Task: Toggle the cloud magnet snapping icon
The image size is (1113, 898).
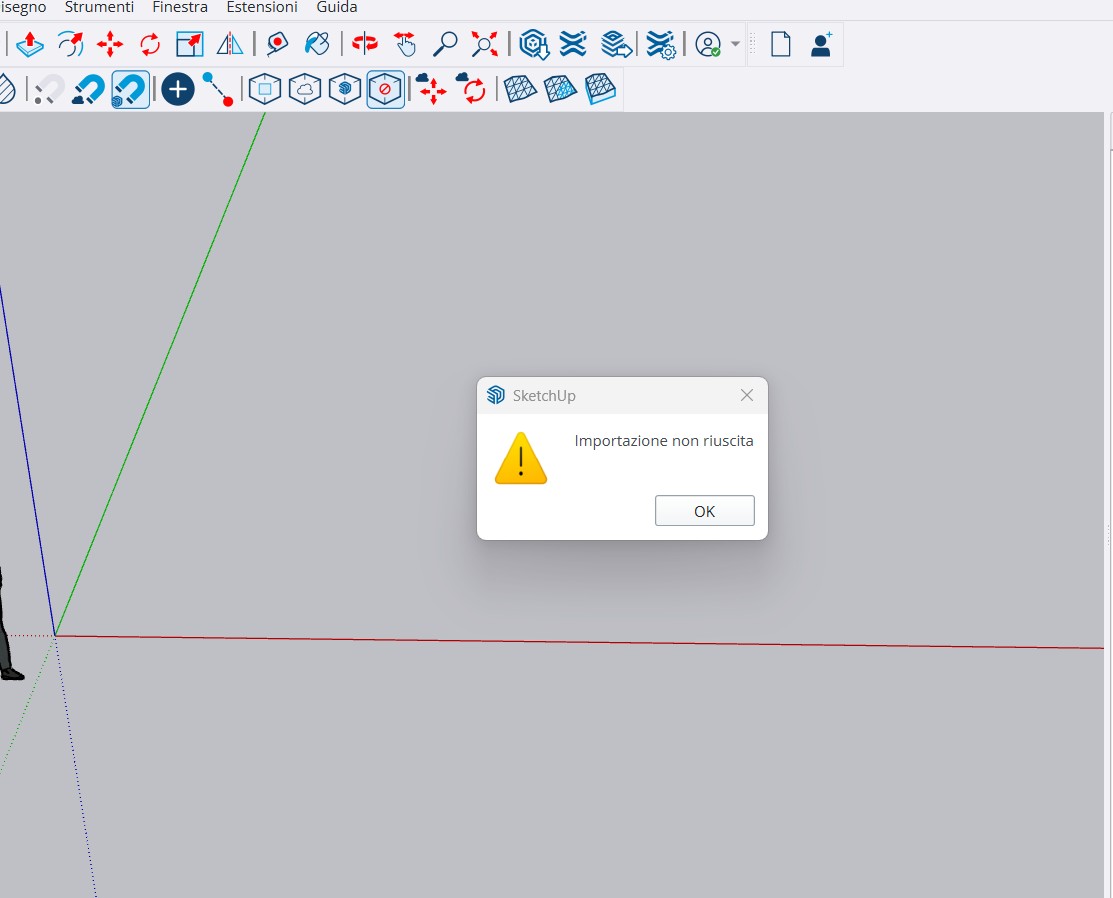Action: [89, 89]
